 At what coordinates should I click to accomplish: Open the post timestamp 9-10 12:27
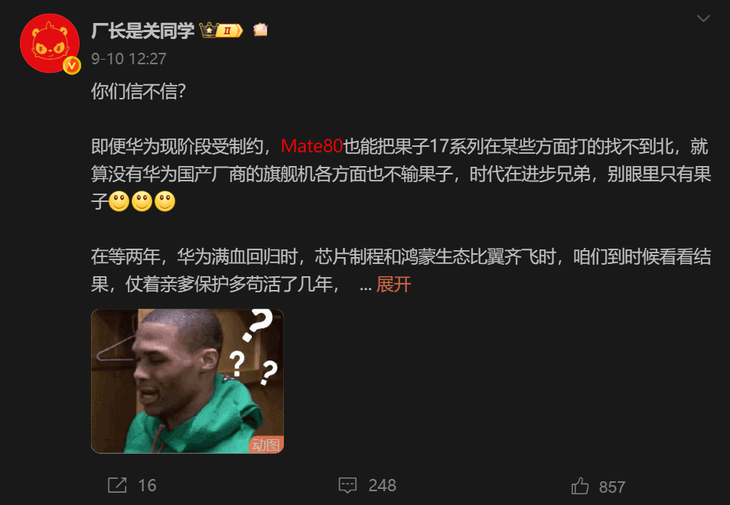[128, 59]
